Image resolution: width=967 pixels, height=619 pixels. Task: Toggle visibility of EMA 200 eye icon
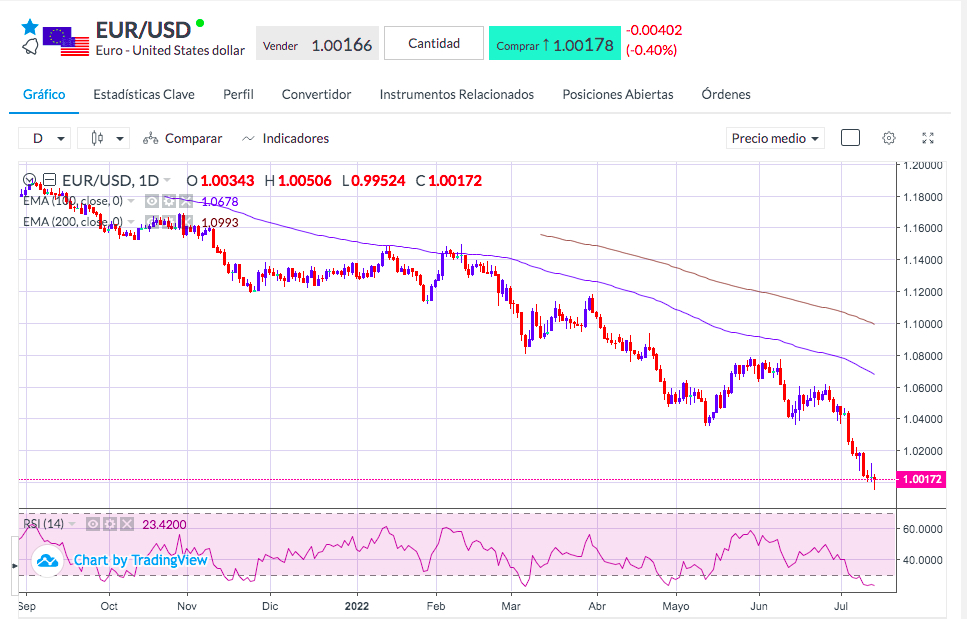(152, 222)
